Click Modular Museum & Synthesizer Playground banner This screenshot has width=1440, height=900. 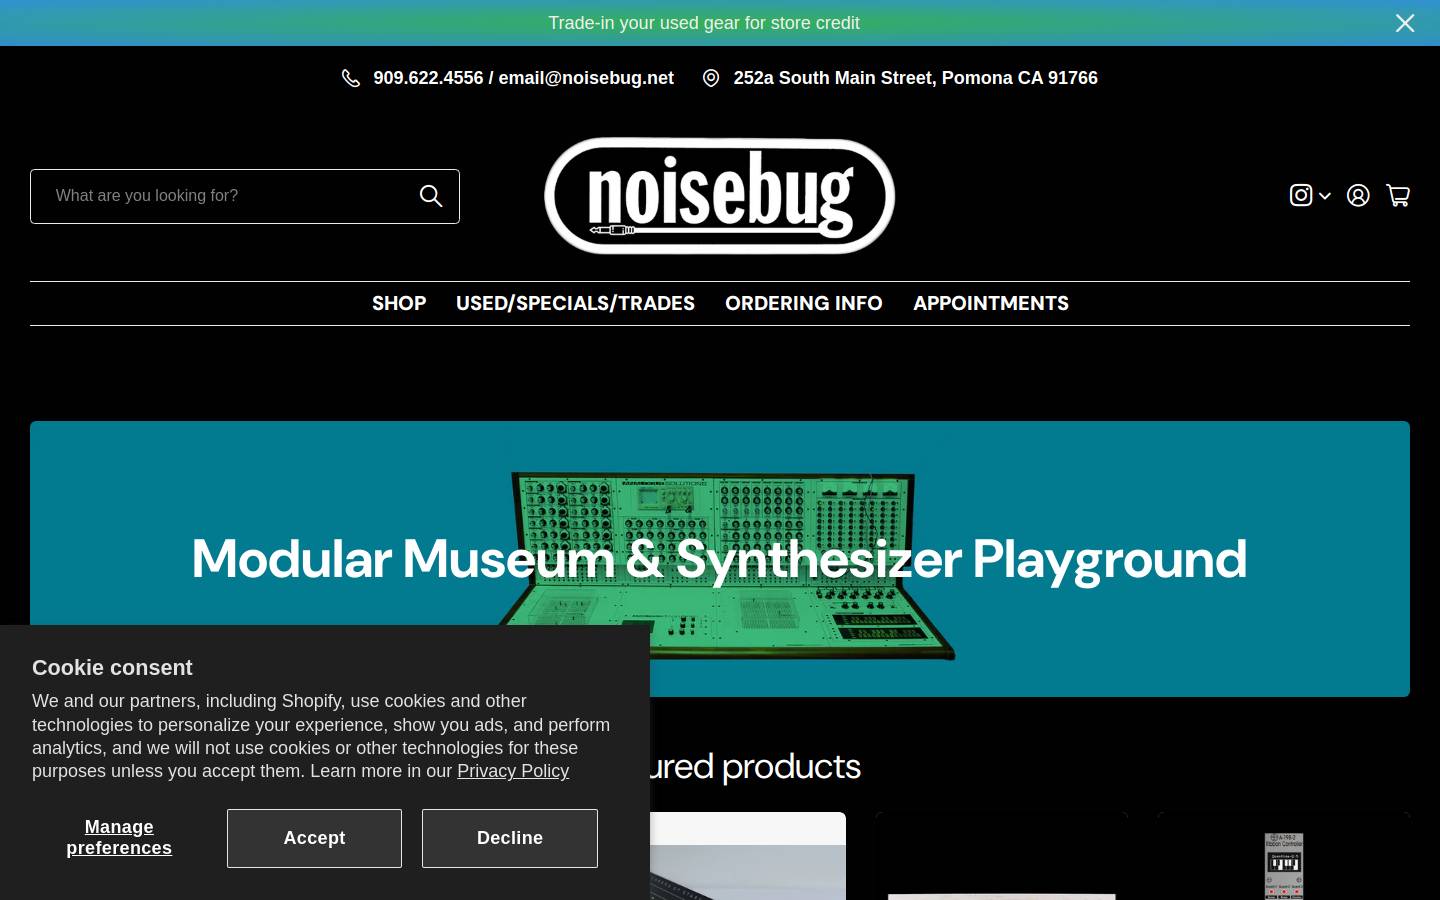[x=720, y=559]
